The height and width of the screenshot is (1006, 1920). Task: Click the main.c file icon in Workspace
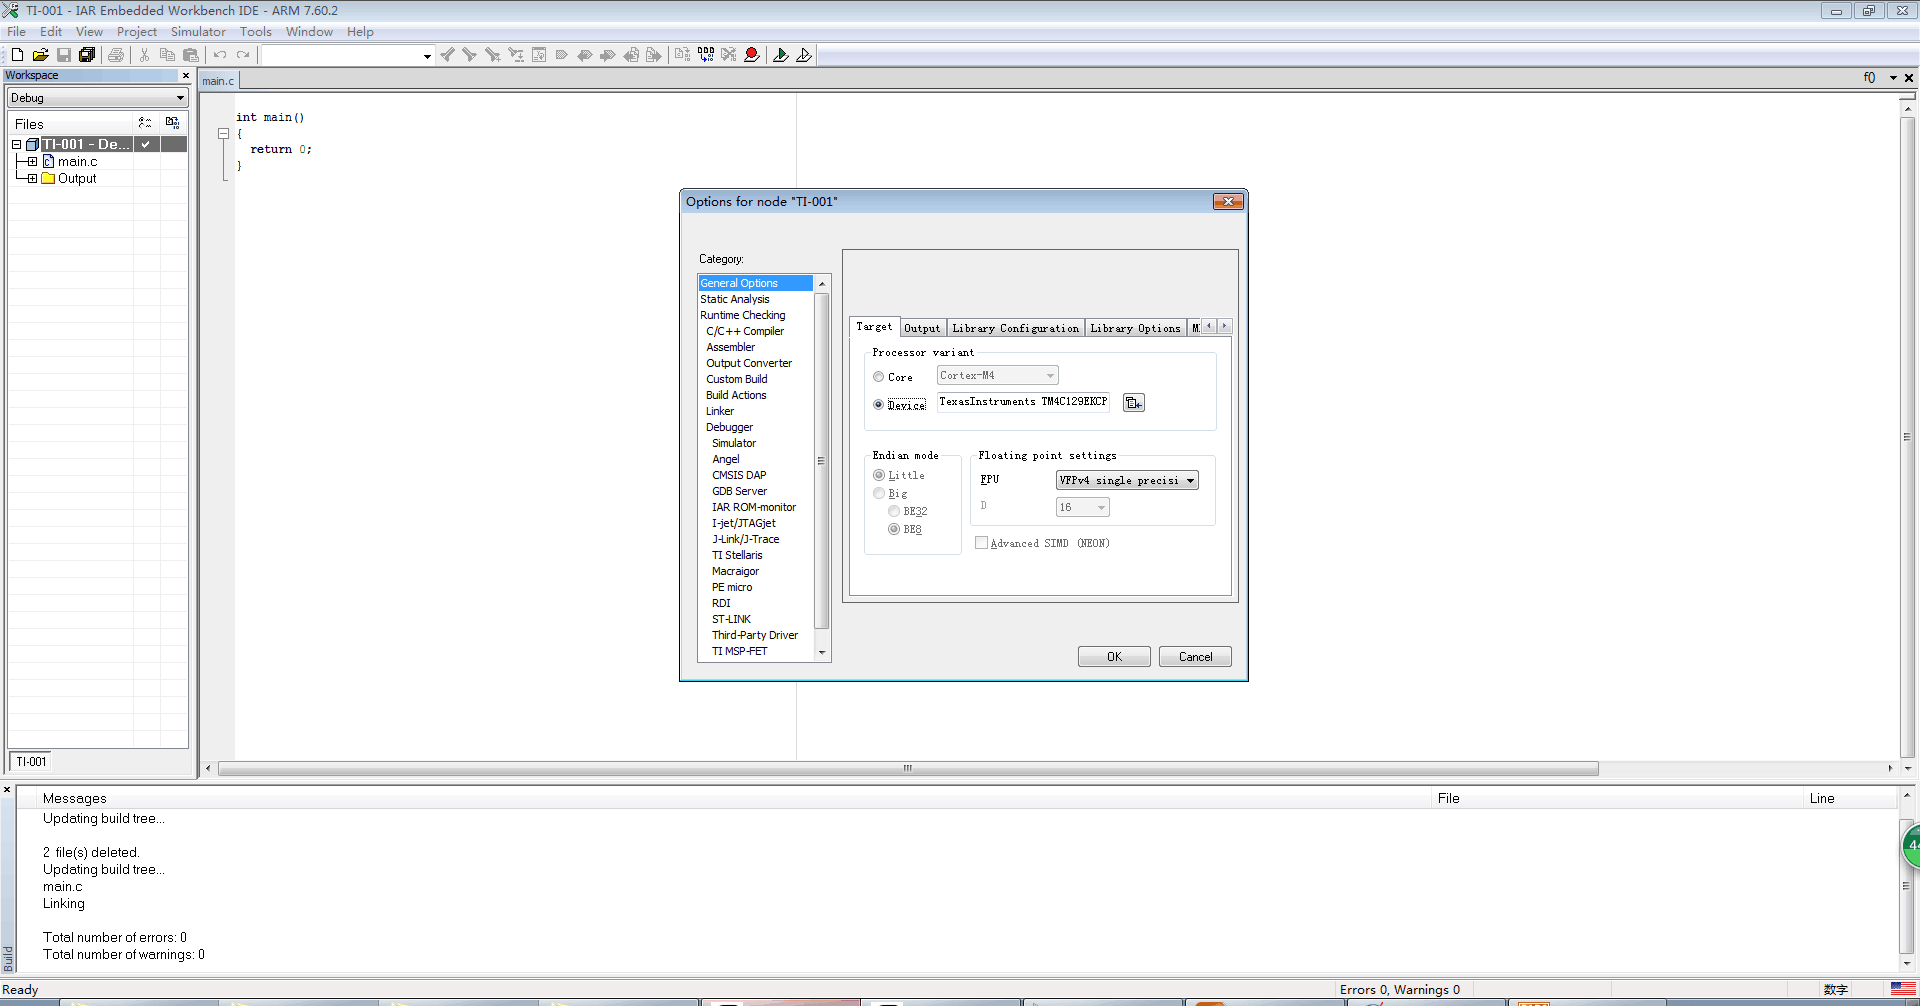click(48, 161)
